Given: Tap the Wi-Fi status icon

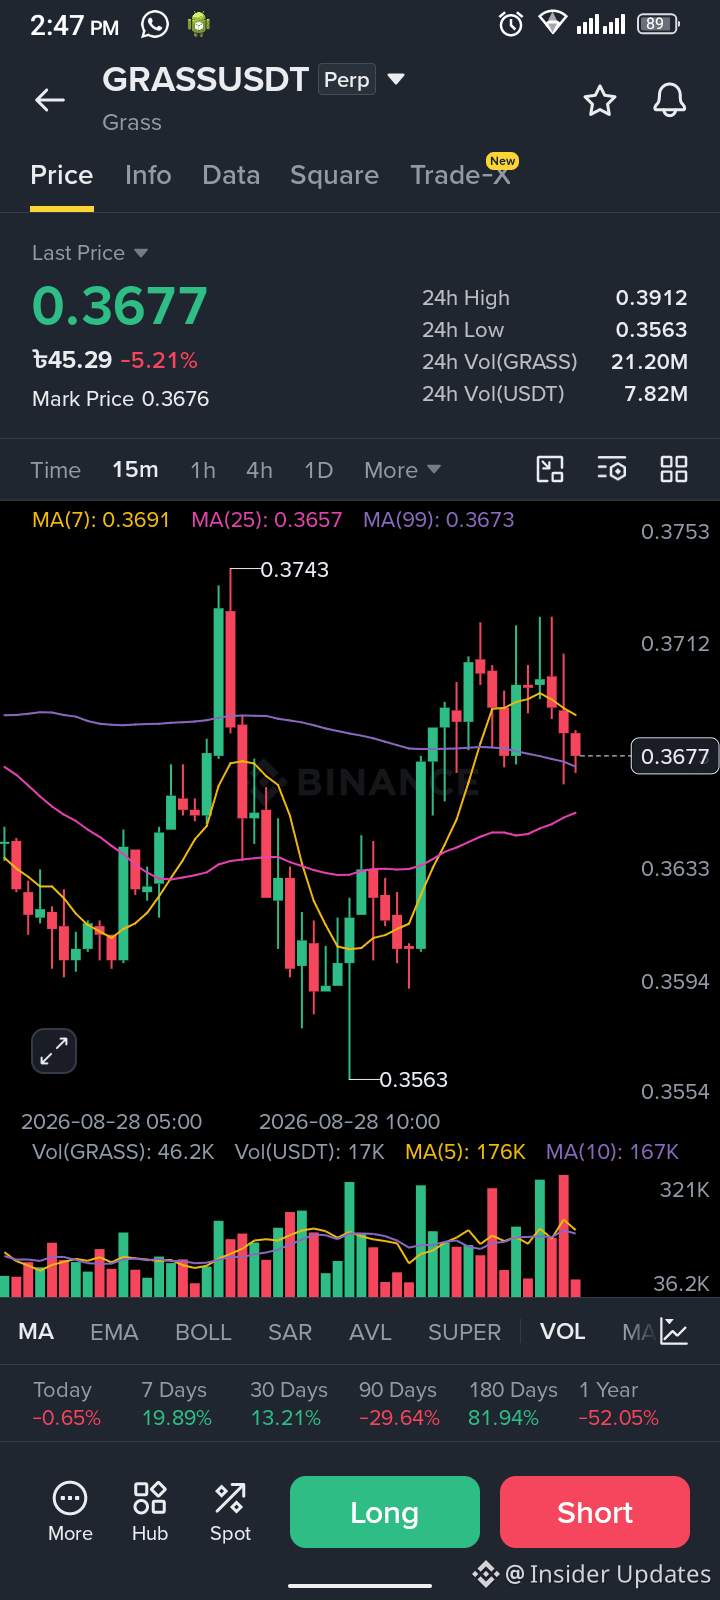Looking at the screenshot, I should pyautogui.click(x=553, y=23).
